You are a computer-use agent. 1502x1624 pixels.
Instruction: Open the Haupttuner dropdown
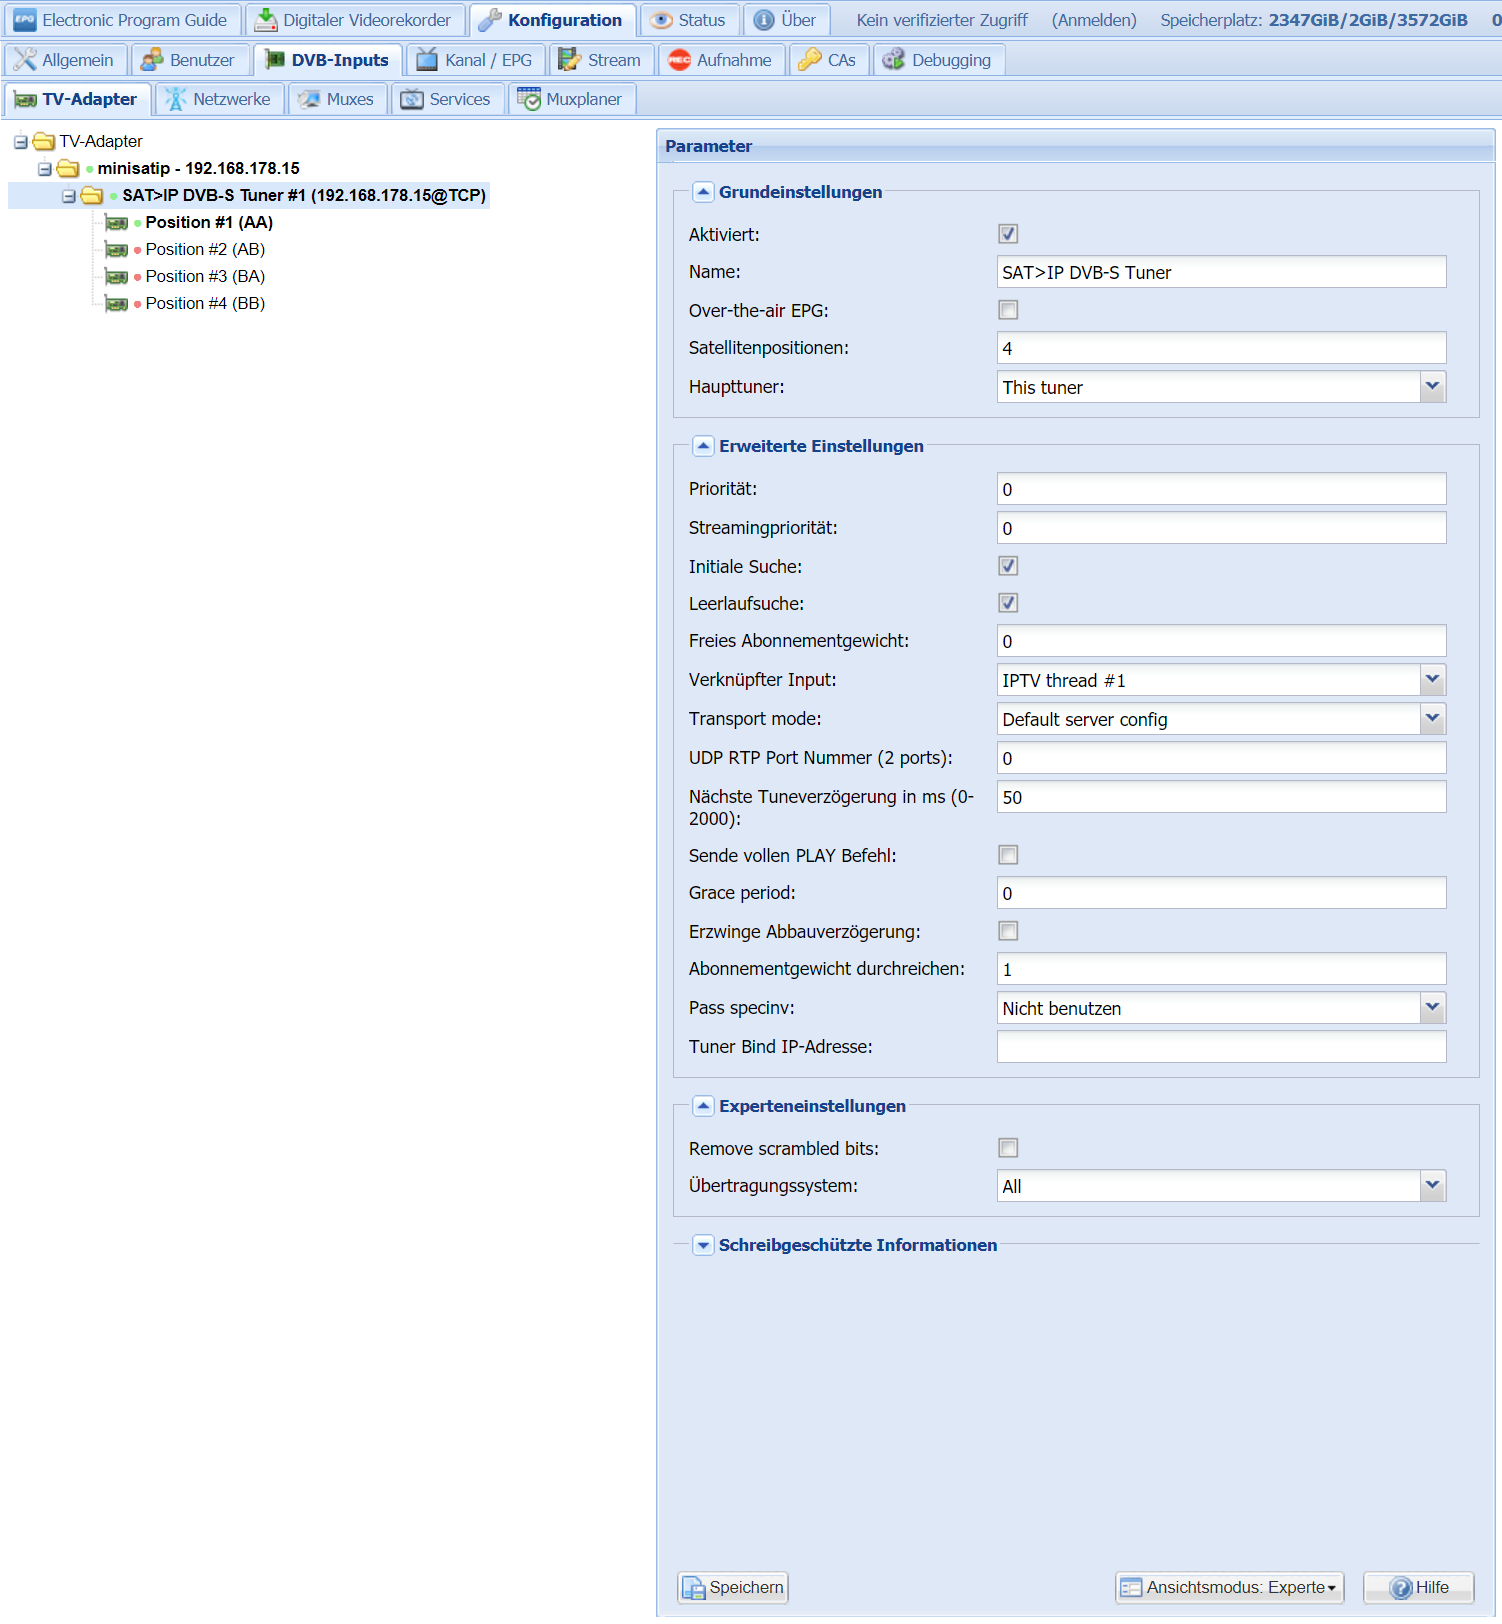pos(1432,387)
